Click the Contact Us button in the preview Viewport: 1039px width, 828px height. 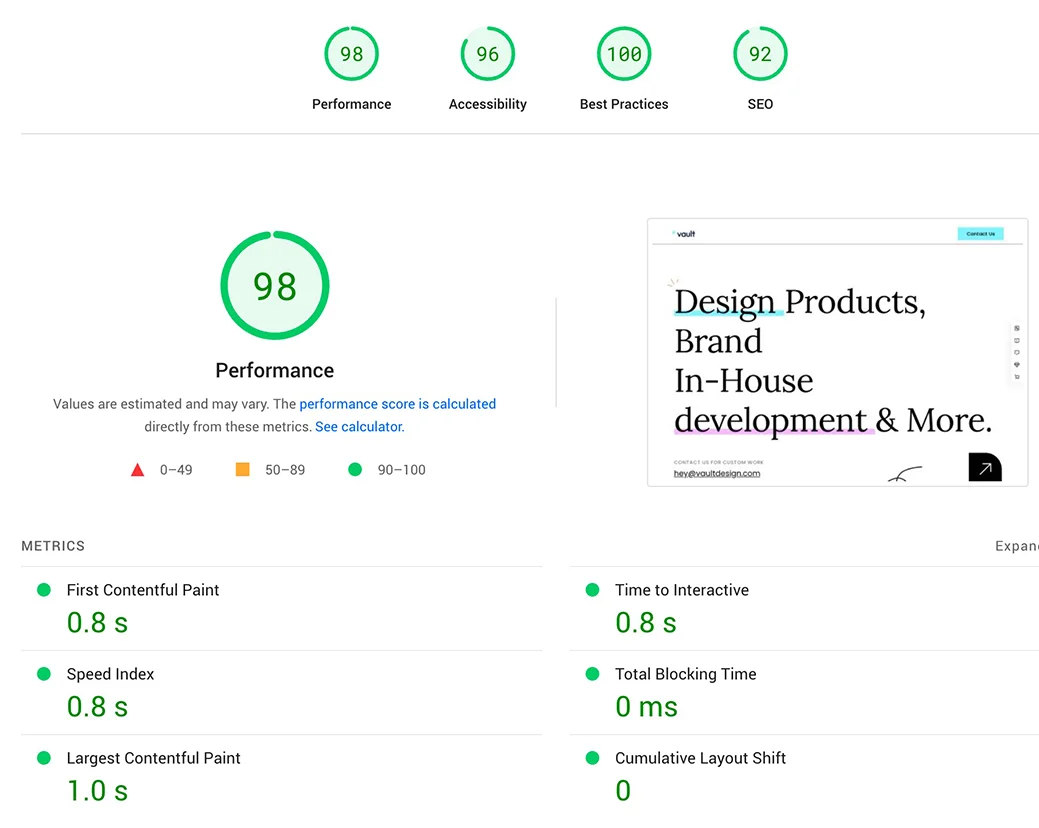tap(980, 234)
